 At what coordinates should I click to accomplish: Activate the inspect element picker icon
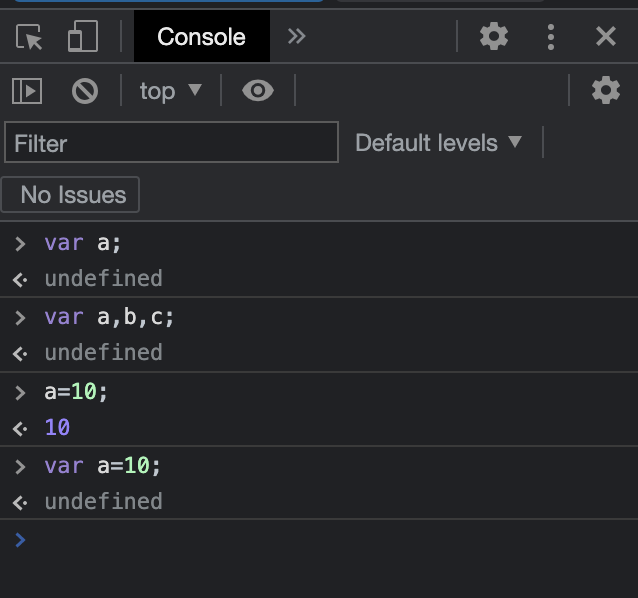30,38
